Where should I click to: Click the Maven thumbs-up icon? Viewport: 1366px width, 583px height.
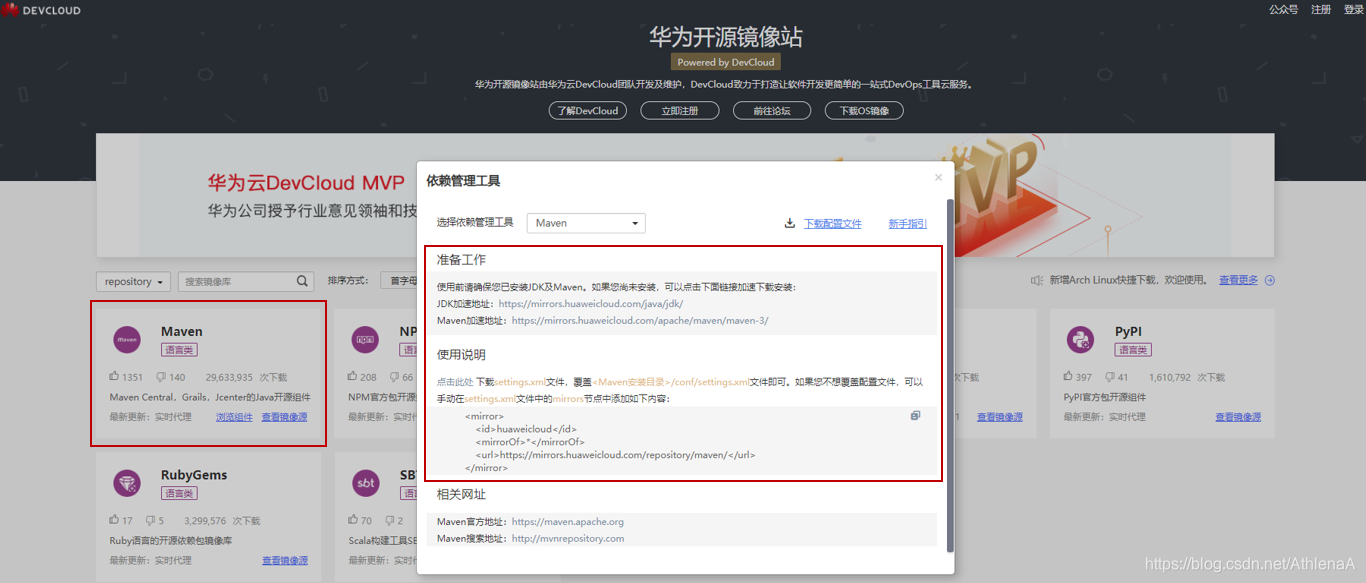(x=114, y=377)
